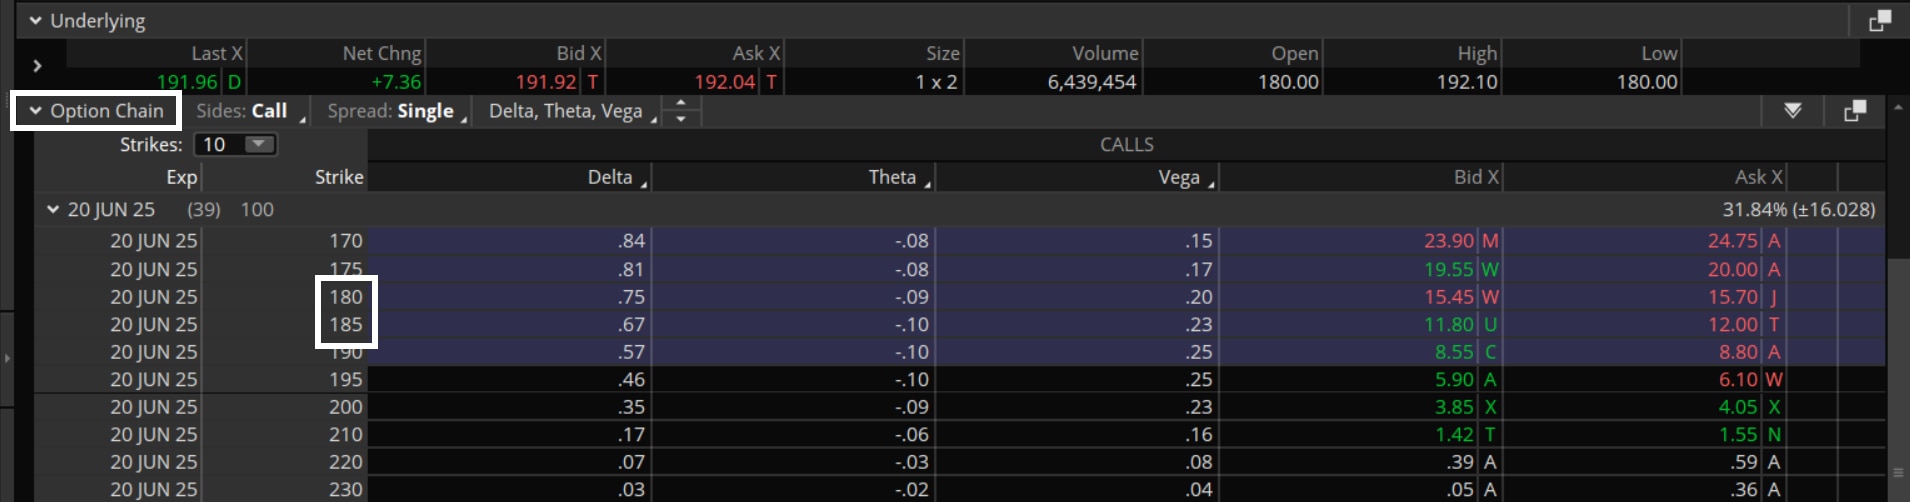
Task: Click the 180 strike call bid 15.45
Action: pyautogui.click(x=1449, y=297)
